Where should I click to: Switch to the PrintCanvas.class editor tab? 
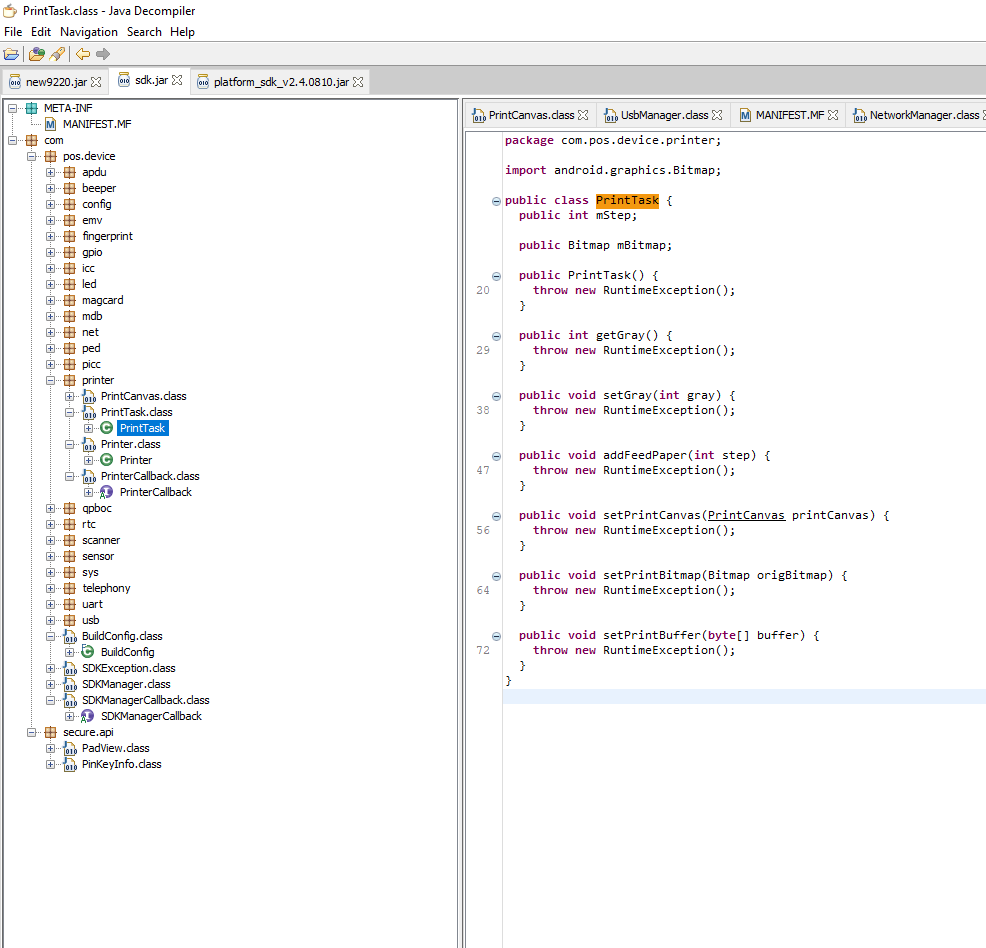click(531, 116)
